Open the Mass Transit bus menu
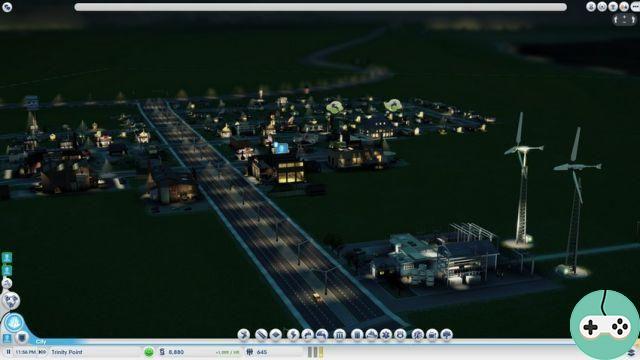Viewport: 640px width, 360px height. pyautogui.click(x=432, y=335)
